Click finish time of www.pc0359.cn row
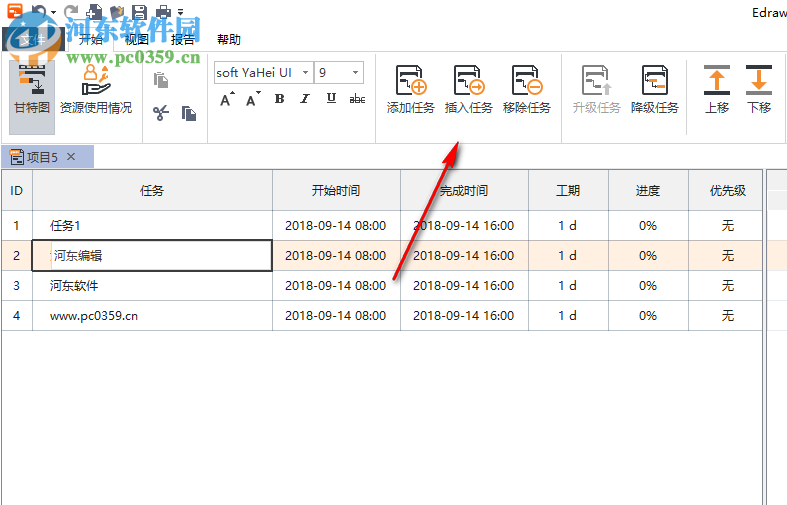Screen dimensions: 787x505 [x=464, y=316]
